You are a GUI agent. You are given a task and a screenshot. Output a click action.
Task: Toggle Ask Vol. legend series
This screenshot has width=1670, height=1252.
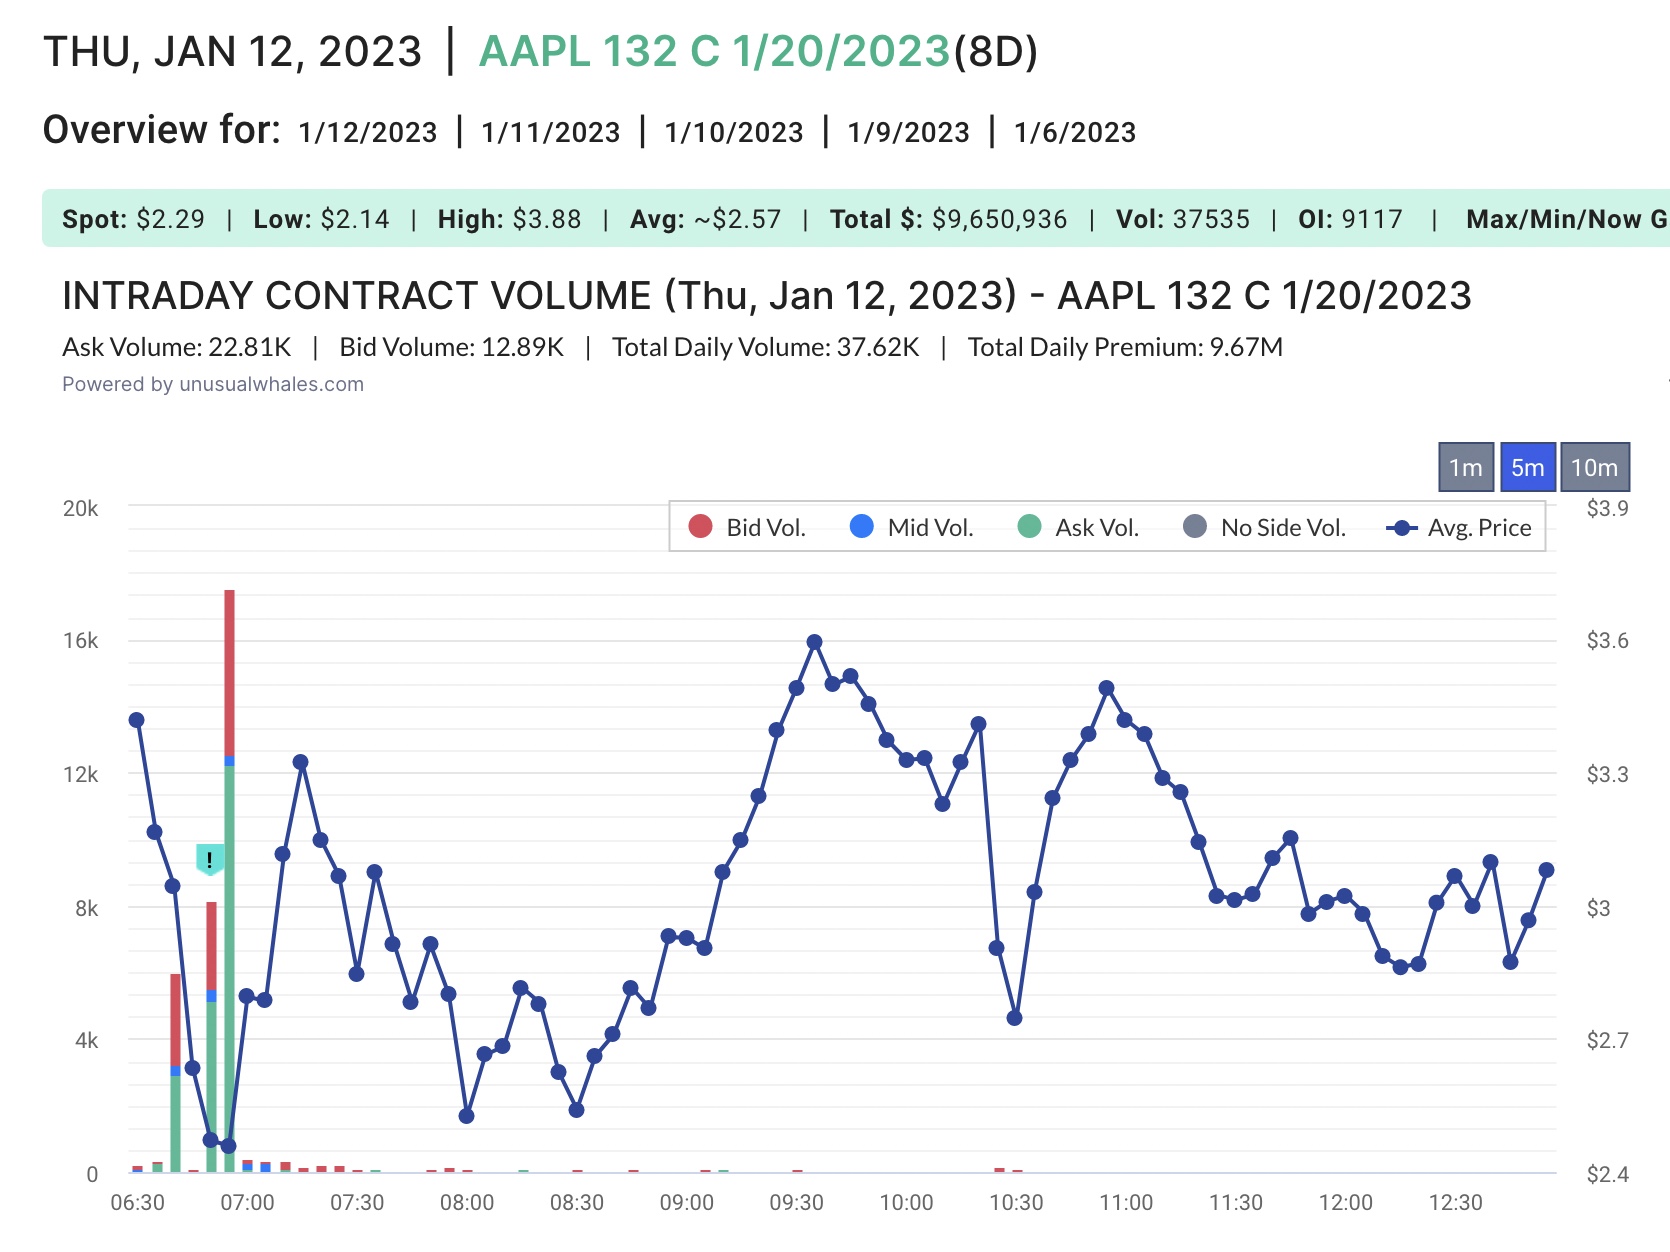pos(1078,527)
